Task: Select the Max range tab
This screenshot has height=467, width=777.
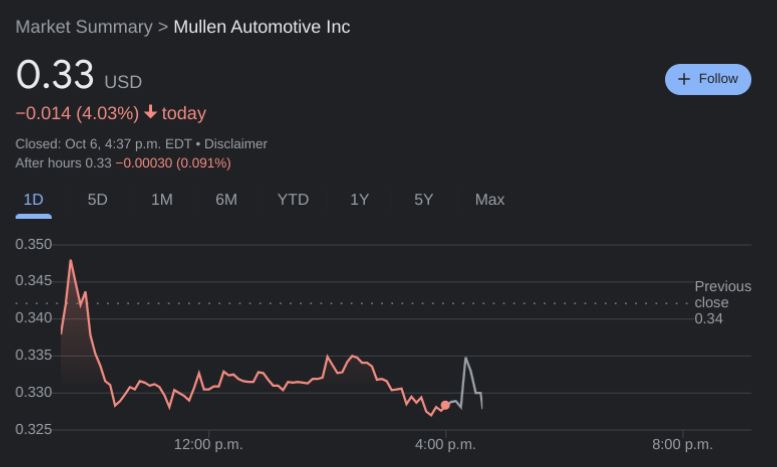Action: click(x=490, y=200)
